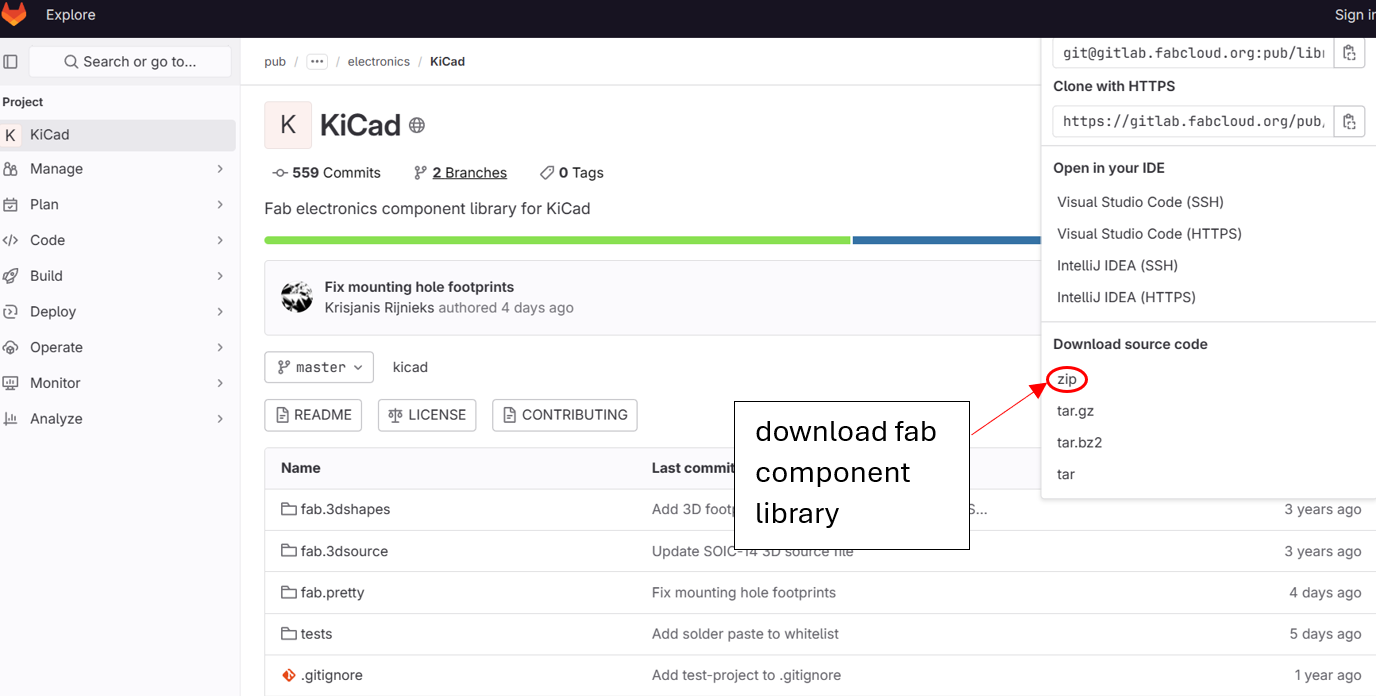Open the Fix mounting hole footprints commit
Viewport: 1376px width, 696px height.
tap(419, 287)
